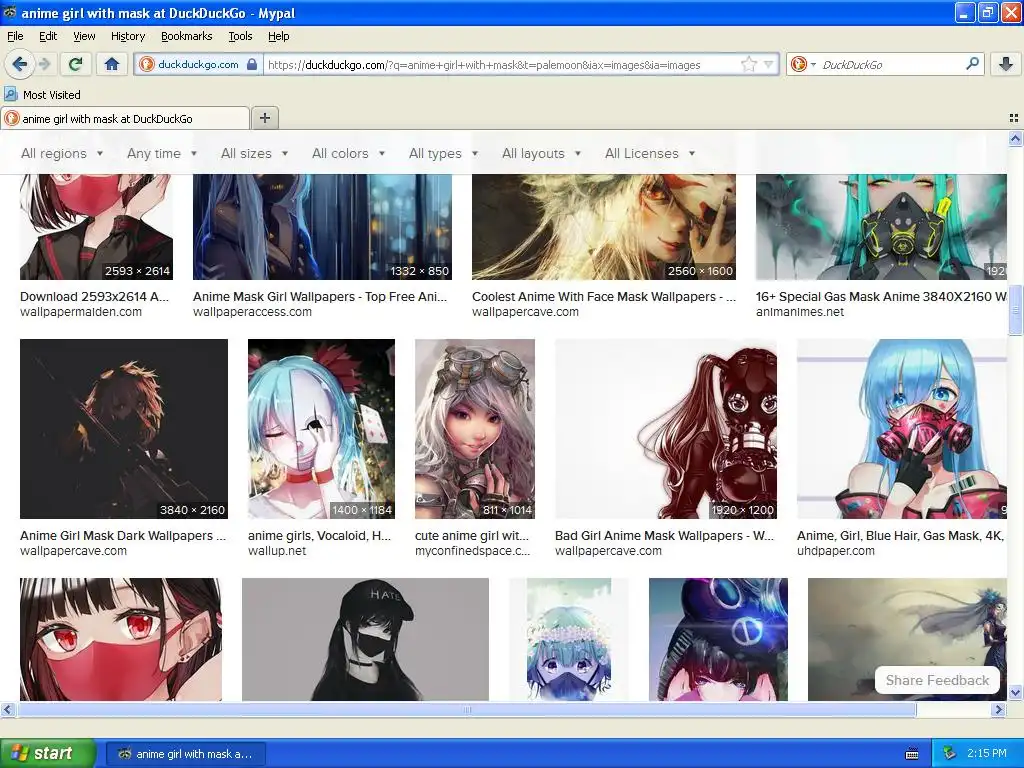Click the animanimes.net source link

[800, 312]
